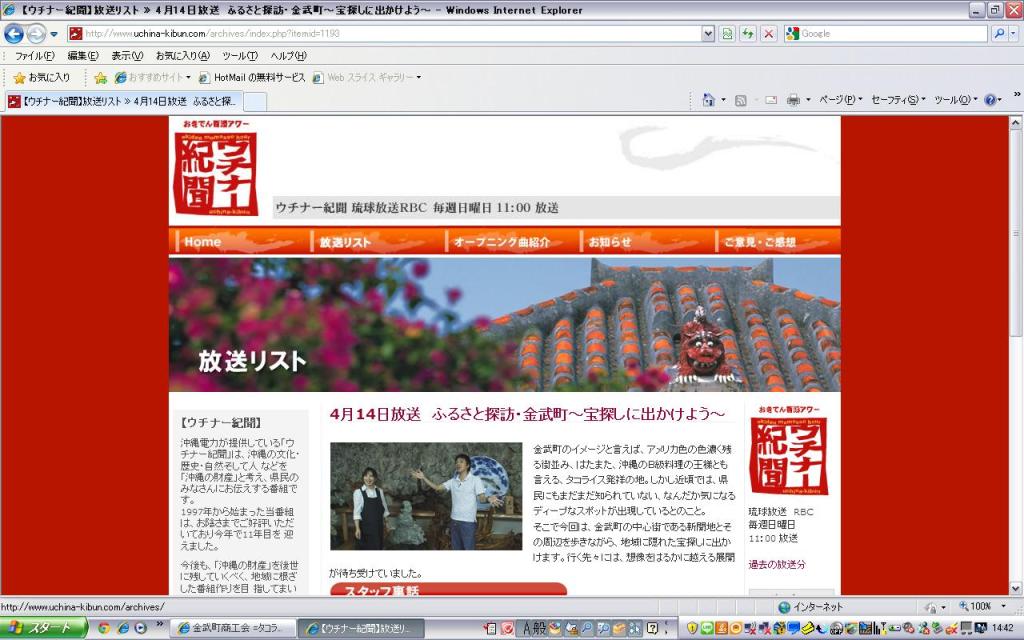Click the Google search magnifier button

[999, 34]
